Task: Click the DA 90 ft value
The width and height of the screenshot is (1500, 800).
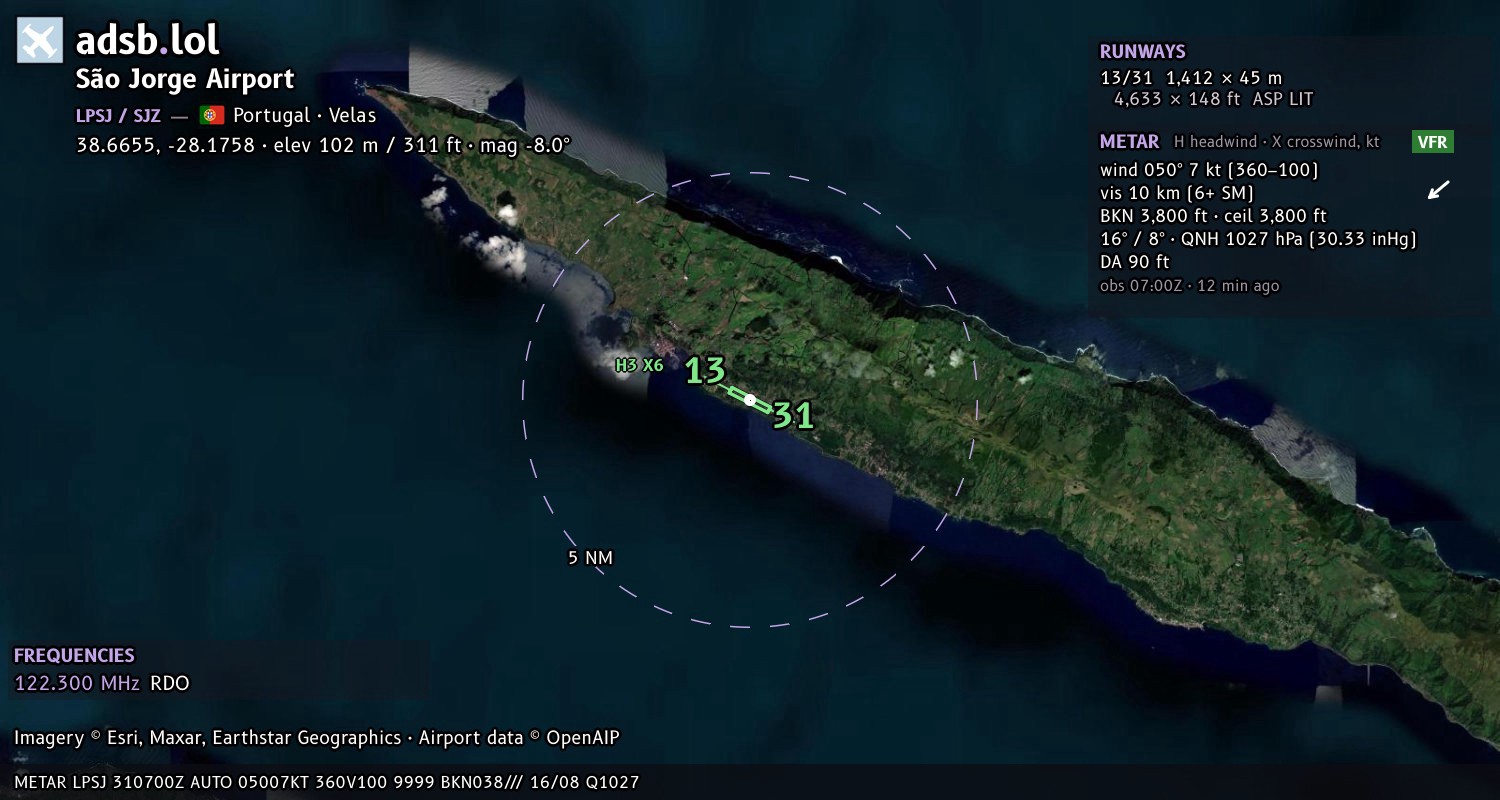Action: point(1135,262)
